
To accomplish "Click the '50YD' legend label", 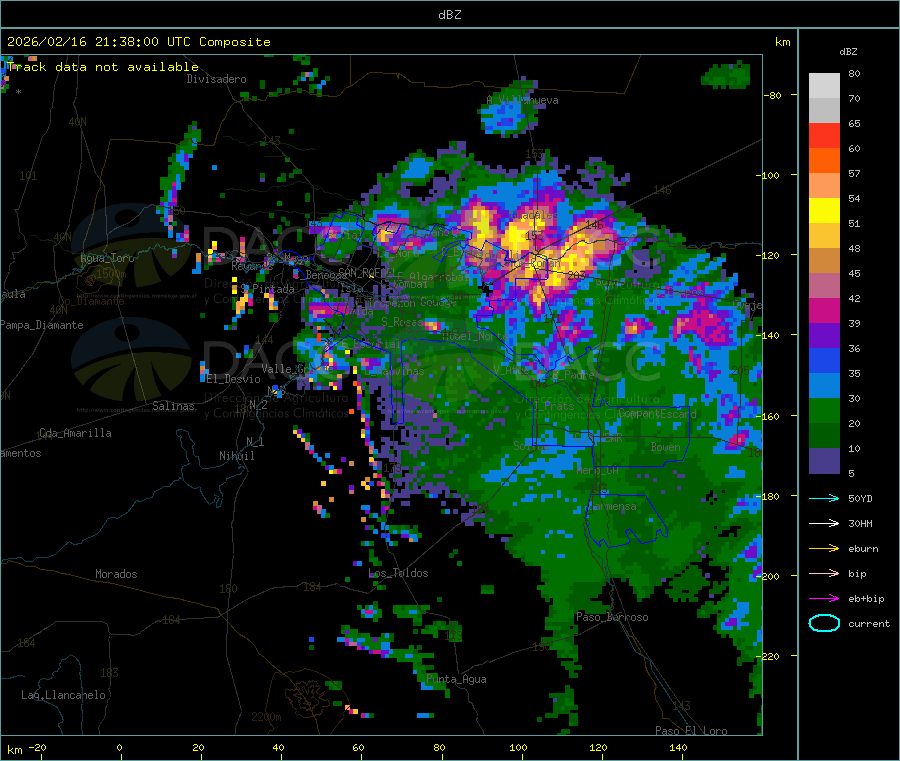I will (x=860, y=498).
